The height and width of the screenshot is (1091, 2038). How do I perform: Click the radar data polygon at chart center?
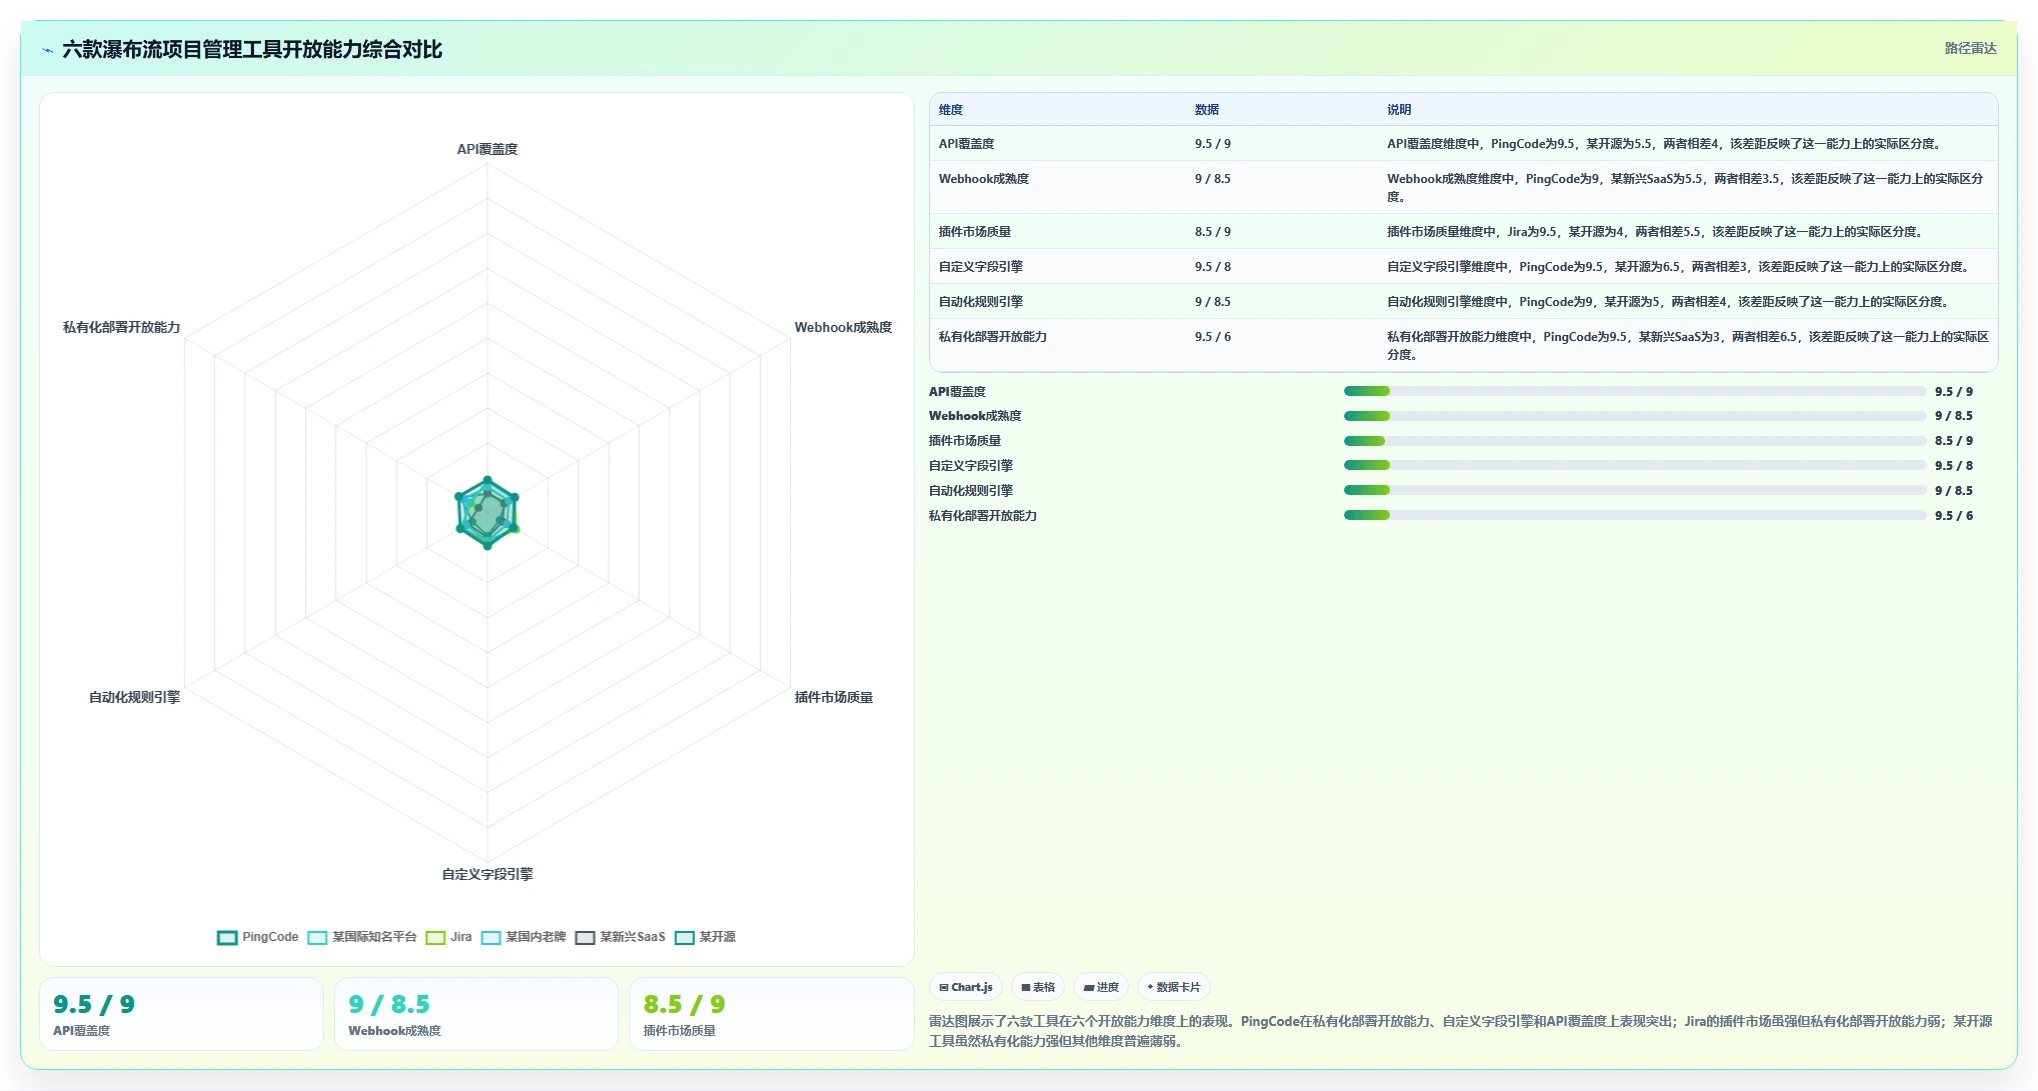pyautogui.click(x=487, y=513)
